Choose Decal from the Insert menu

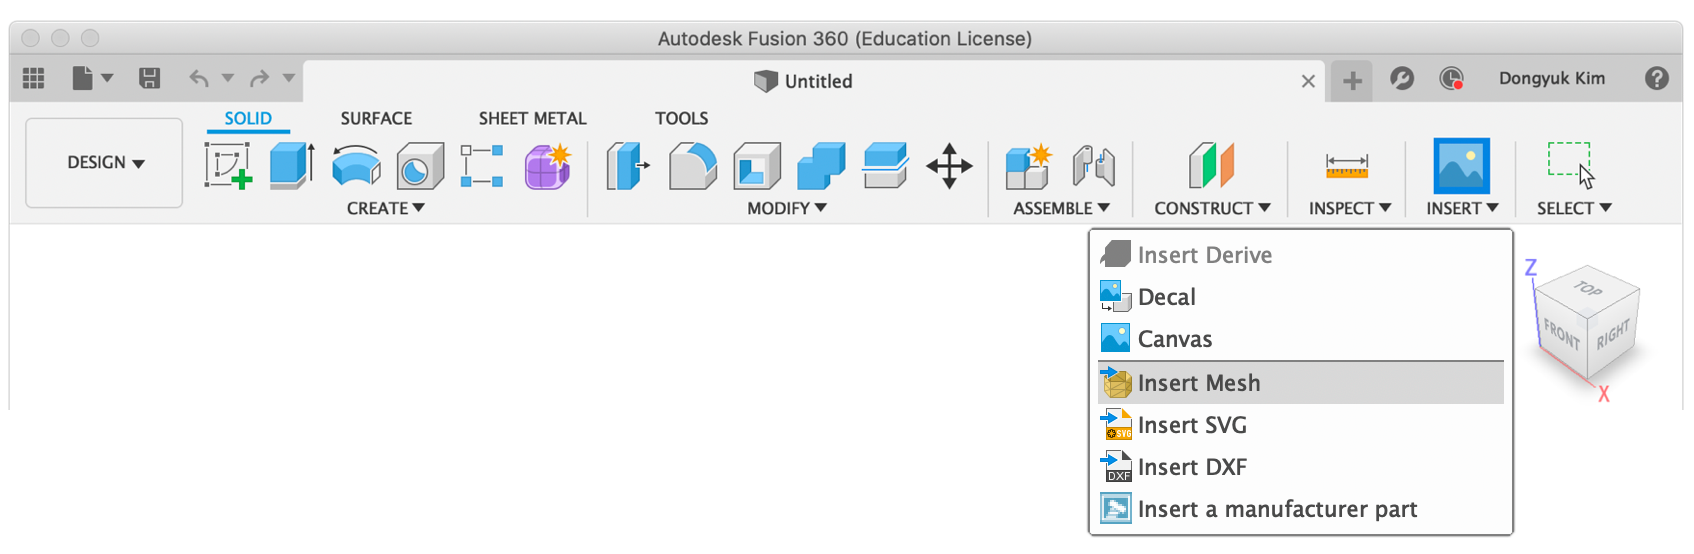(1301, 297)
